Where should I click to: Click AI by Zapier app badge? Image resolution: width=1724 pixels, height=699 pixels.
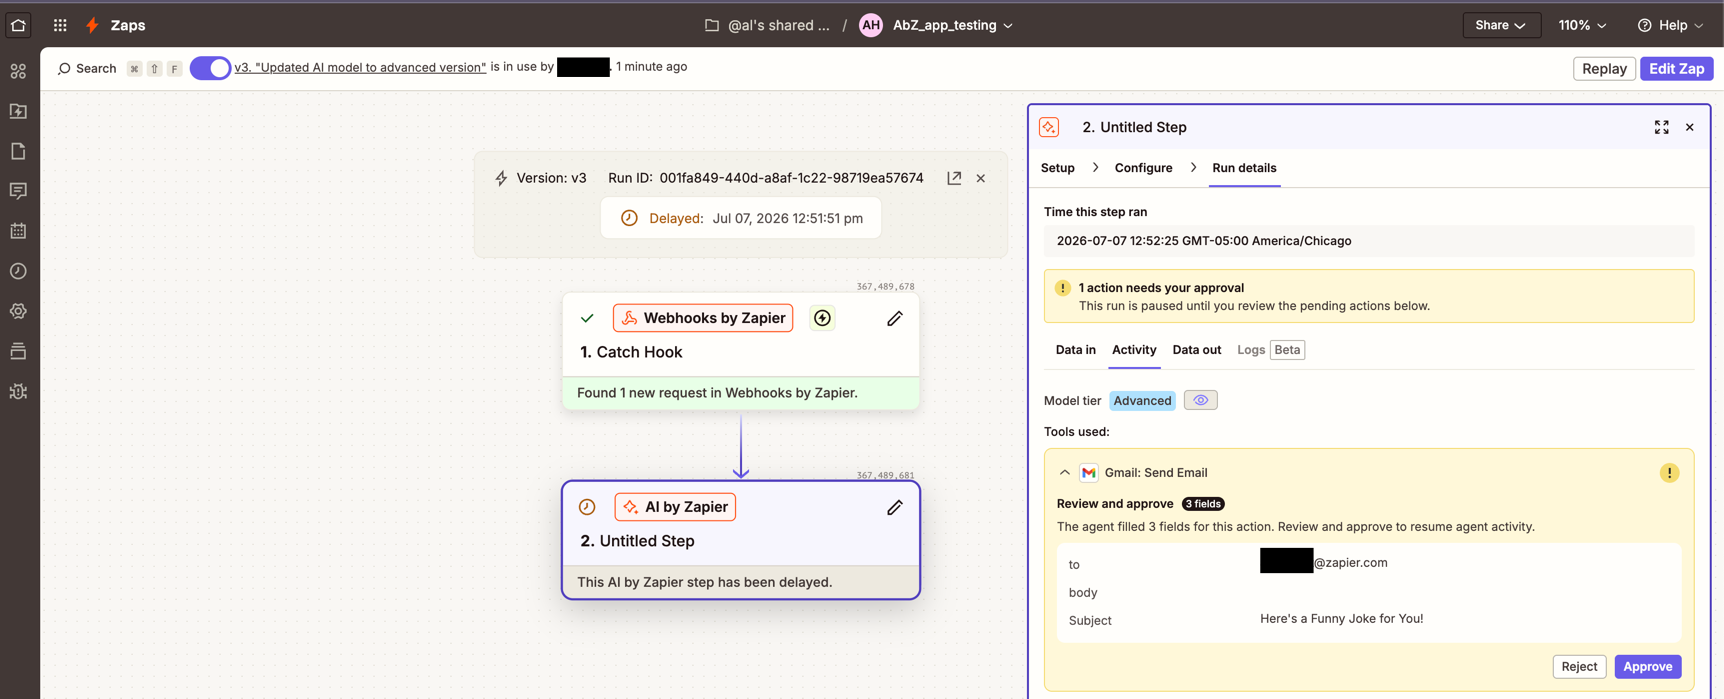pos(675,507)
